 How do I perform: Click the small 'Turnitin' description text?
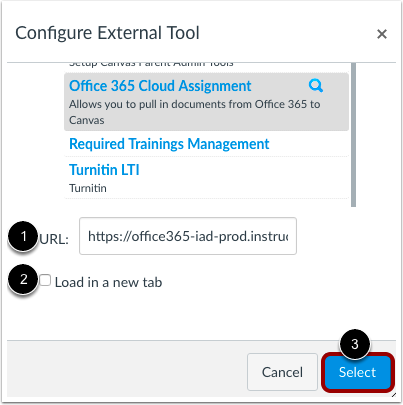[x=88, y=188]
